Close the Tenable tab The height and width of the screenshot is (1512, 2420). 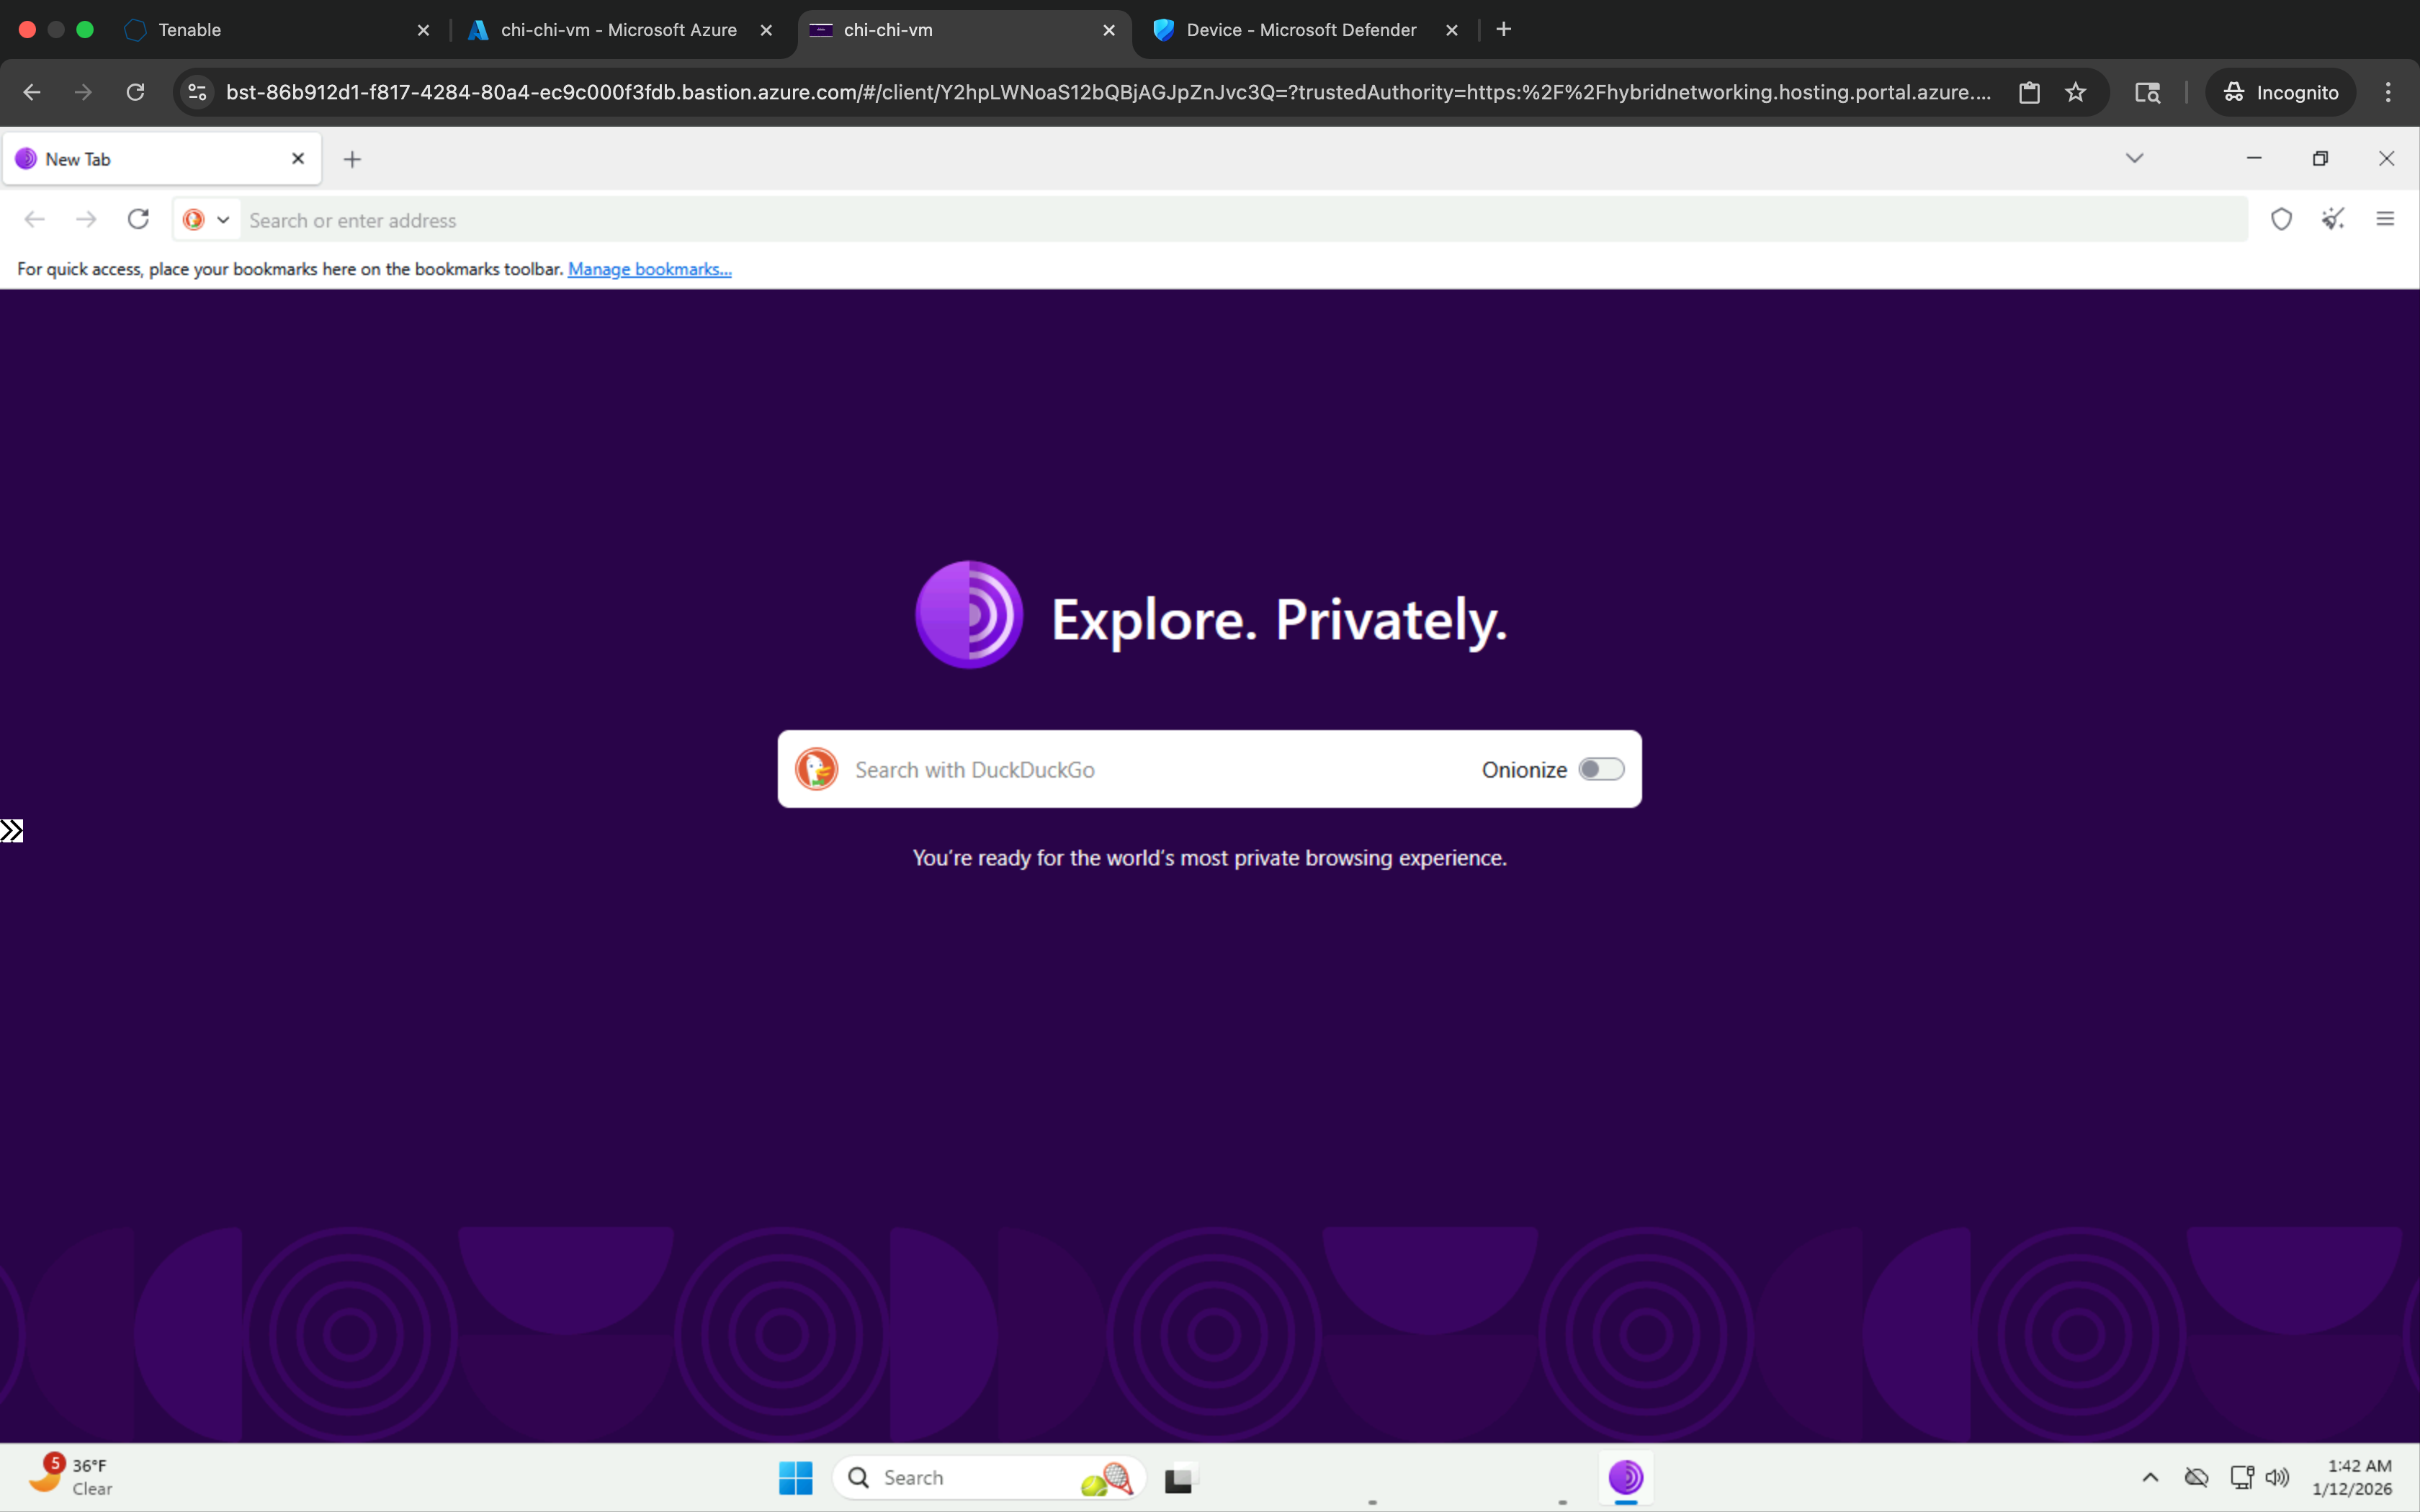[x=423, y=30]
